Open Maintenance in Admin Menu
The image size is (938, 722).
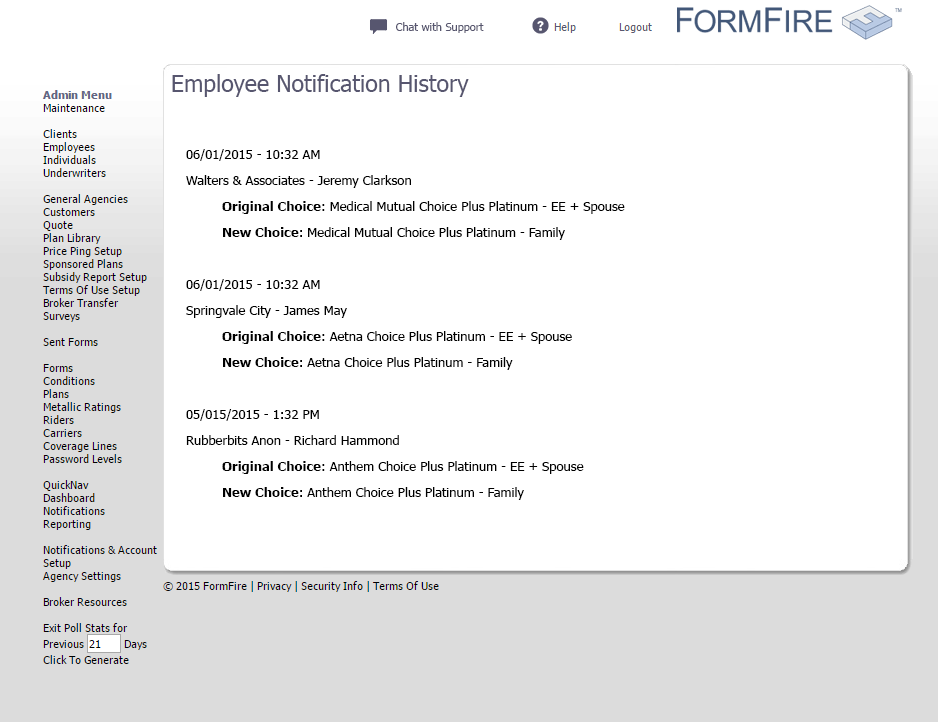74,108
